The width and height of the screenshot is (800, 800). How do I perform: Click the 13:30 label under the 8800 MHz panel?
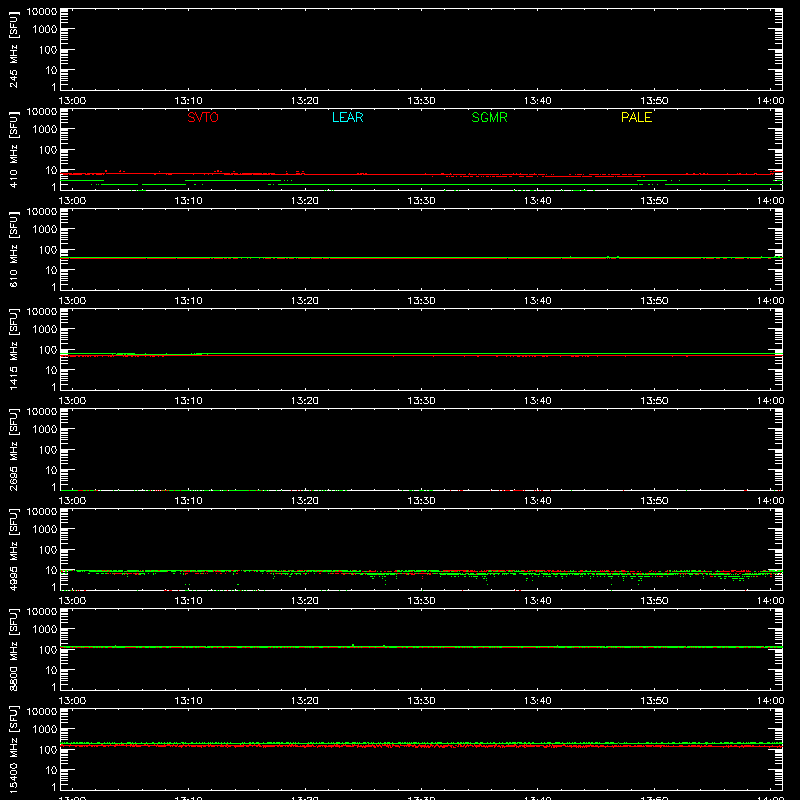(x=421, y=701)
